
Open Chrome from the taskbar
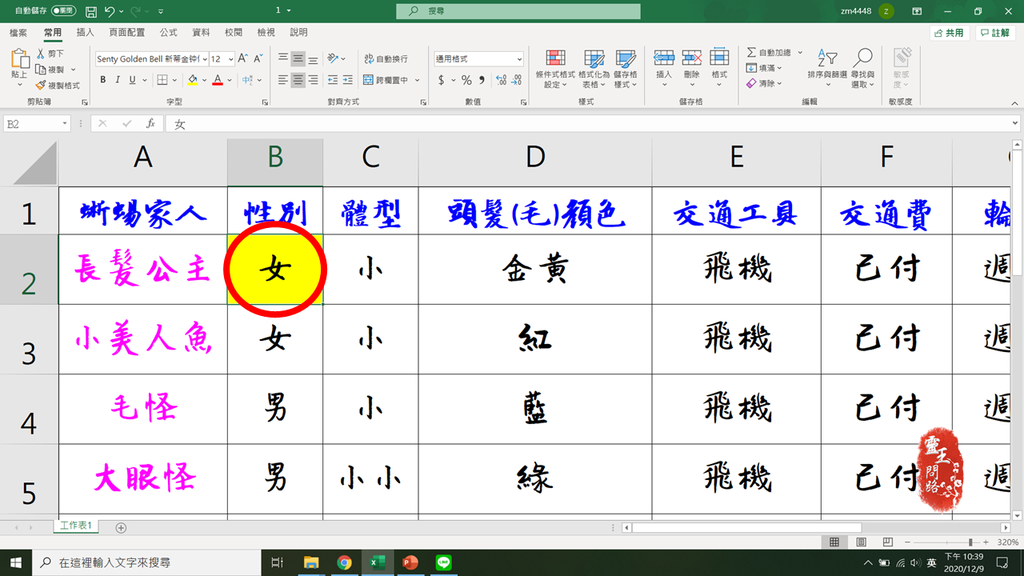pyautogui.click(x=344, y=562)
